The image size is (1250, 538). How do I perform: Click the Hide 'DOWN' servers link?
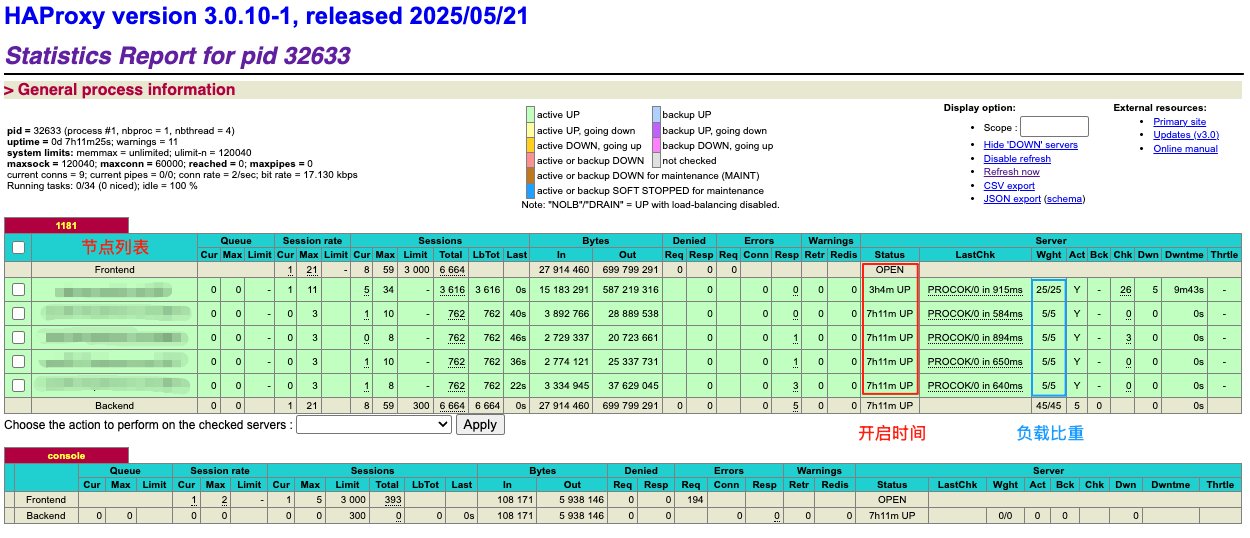tap(1030, 145)
